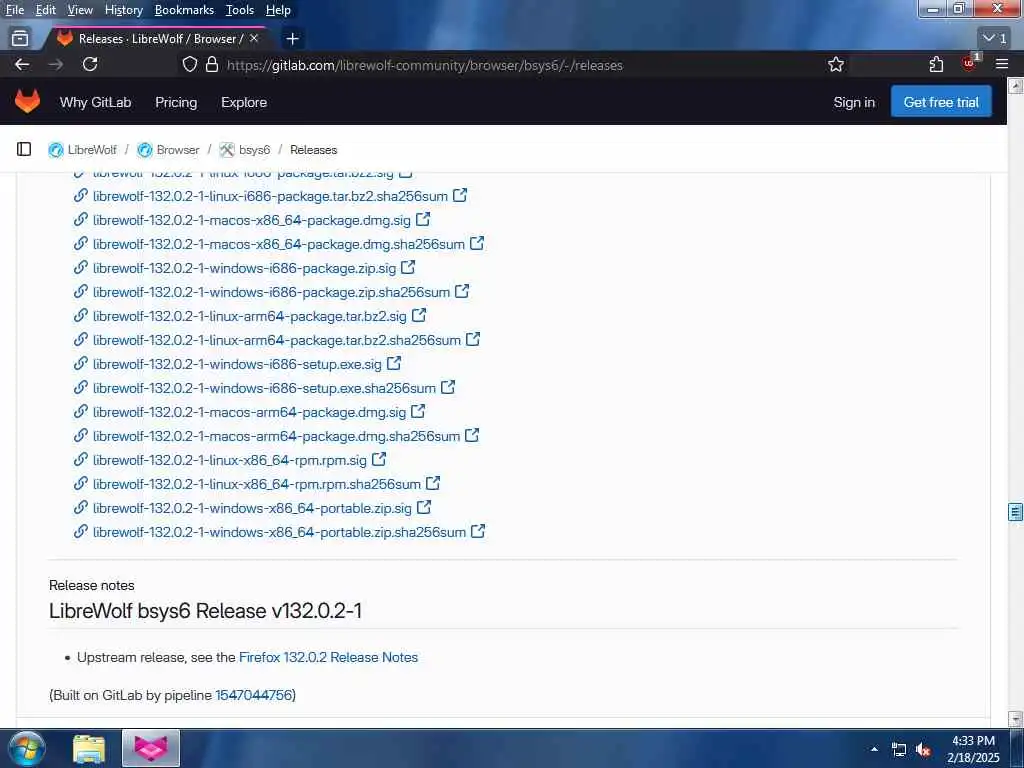Open the View menu
Image resolution: width=1024 pixels, height=768 pixels.
[x=80, y=10]
